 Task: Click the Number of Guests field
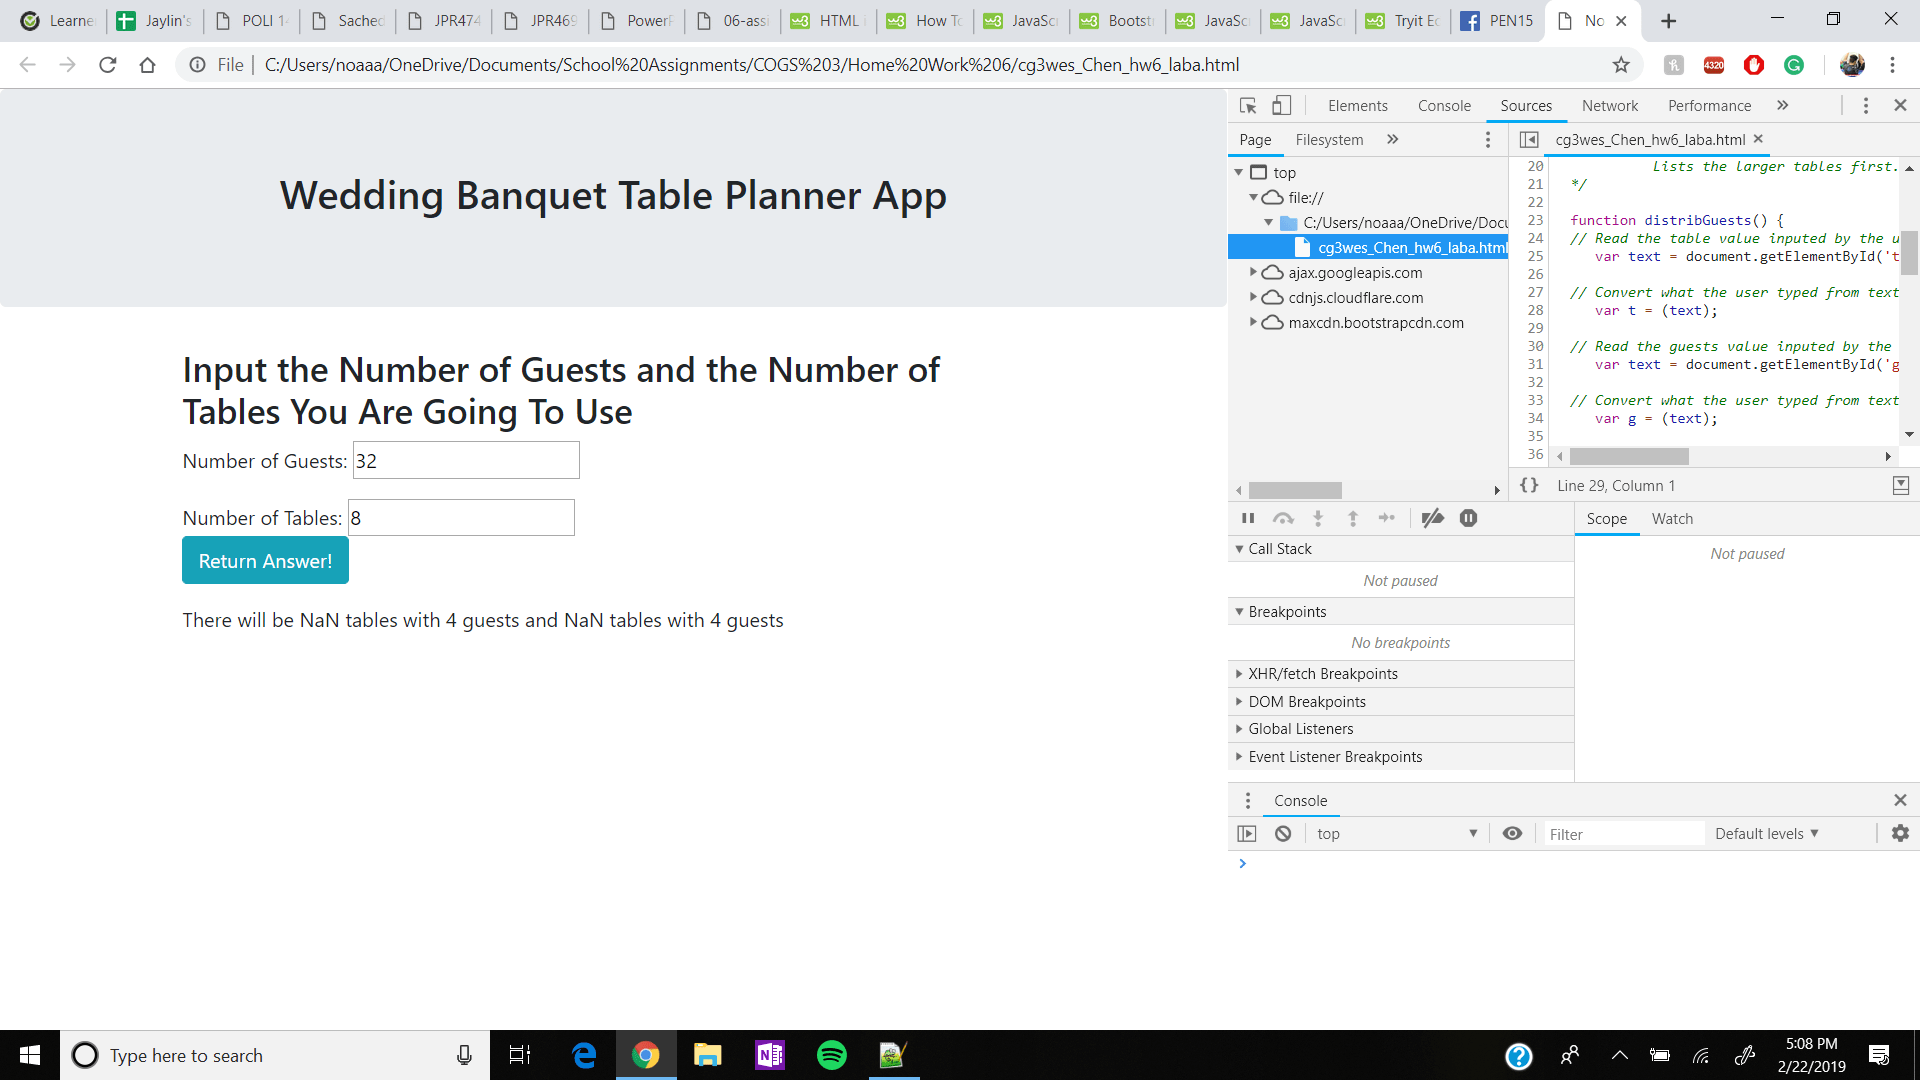(466, 461)
